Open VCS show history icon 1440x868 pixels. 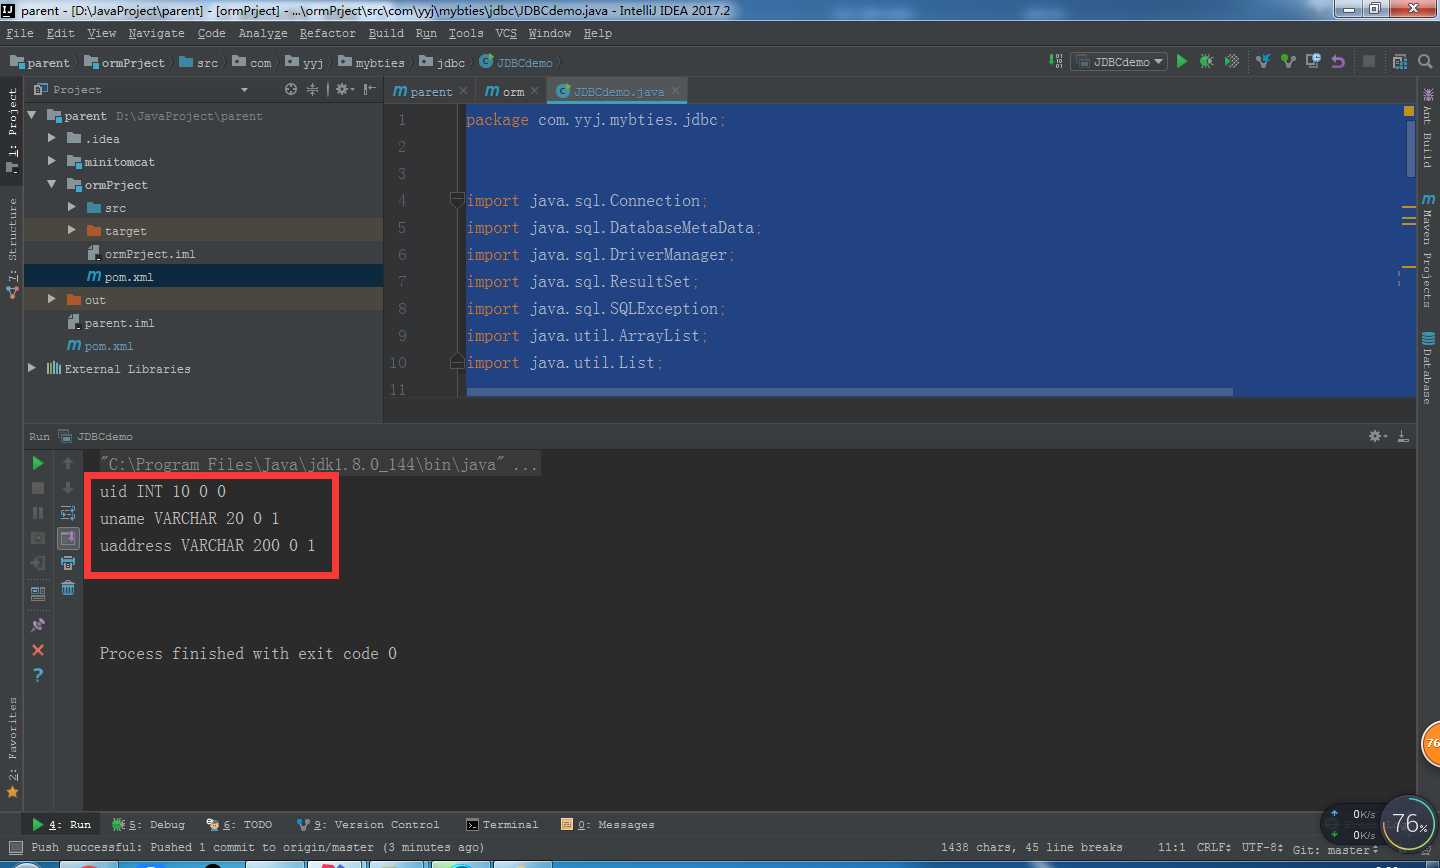pos(1313,62)
